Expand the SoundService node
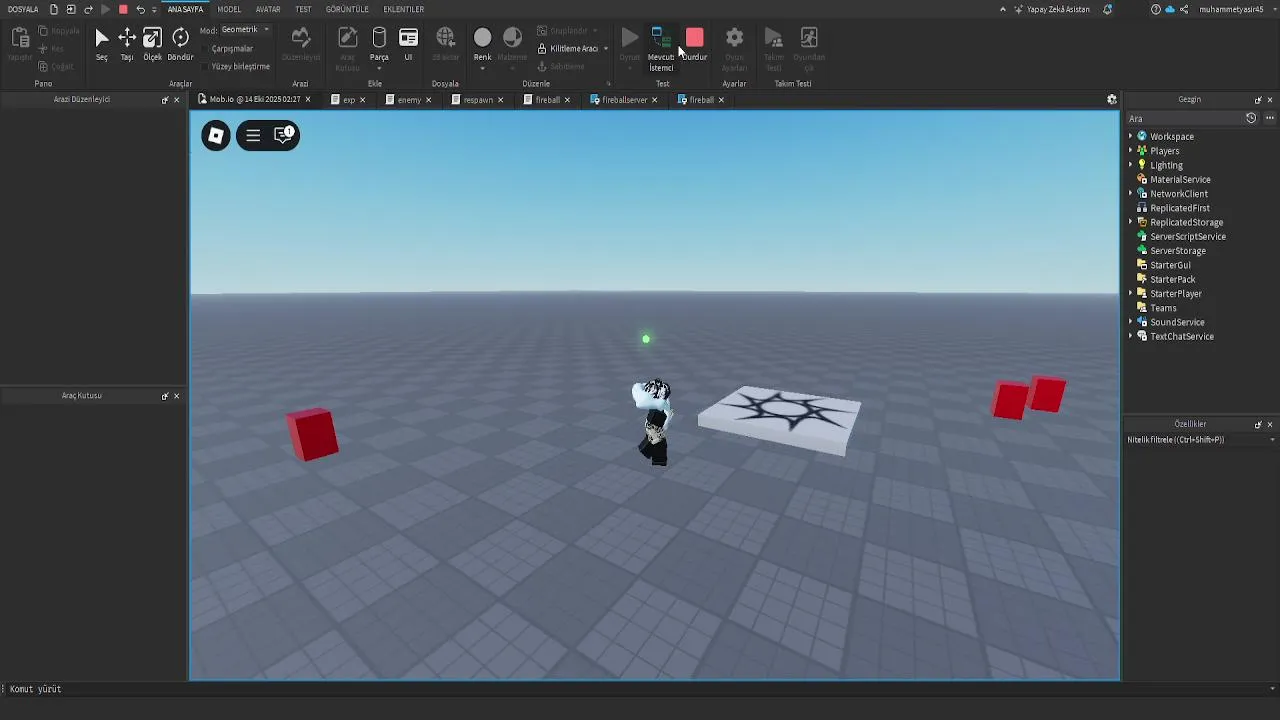This screenshot has height=720, width=1280. 1131,322
